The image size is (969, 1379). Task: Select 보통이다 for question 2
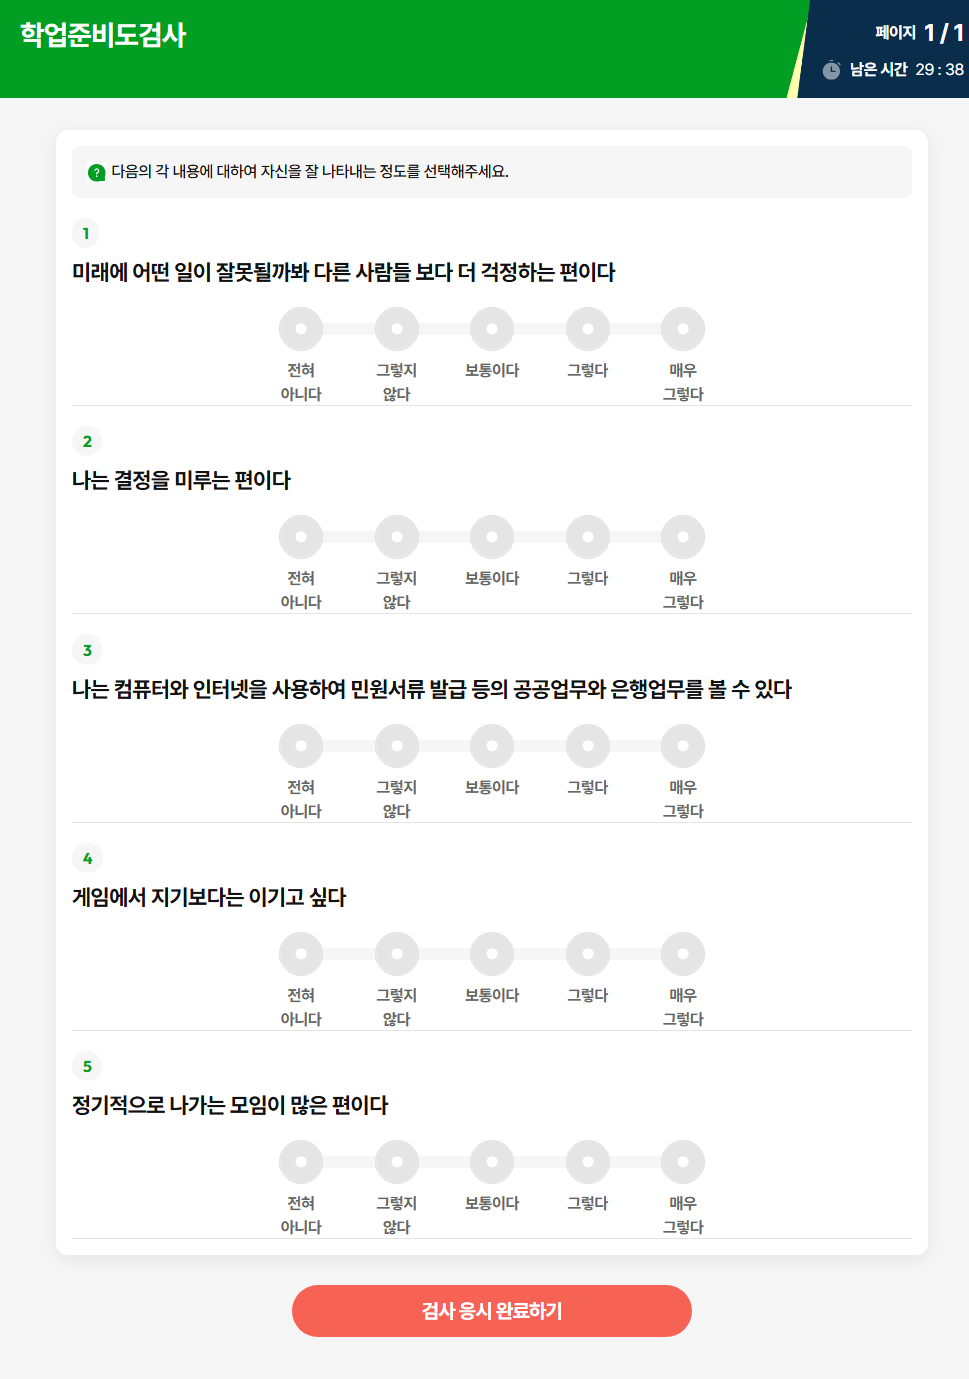pyautogui.click(x=492, y=537)
